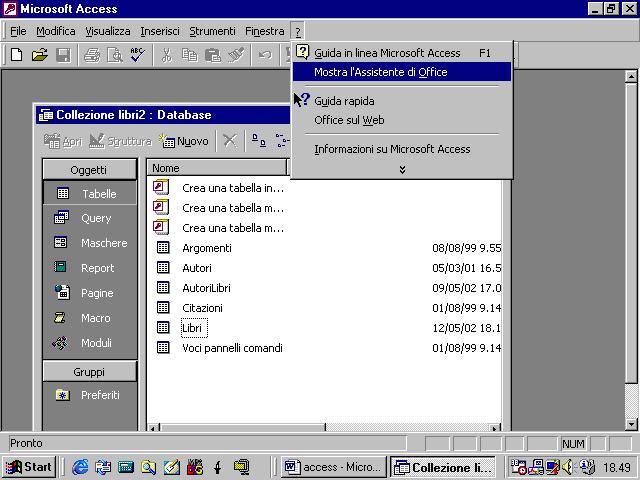Click the volume speaker tray icon
This screenshot has width=640, height=480.
[x=567, y=467]
